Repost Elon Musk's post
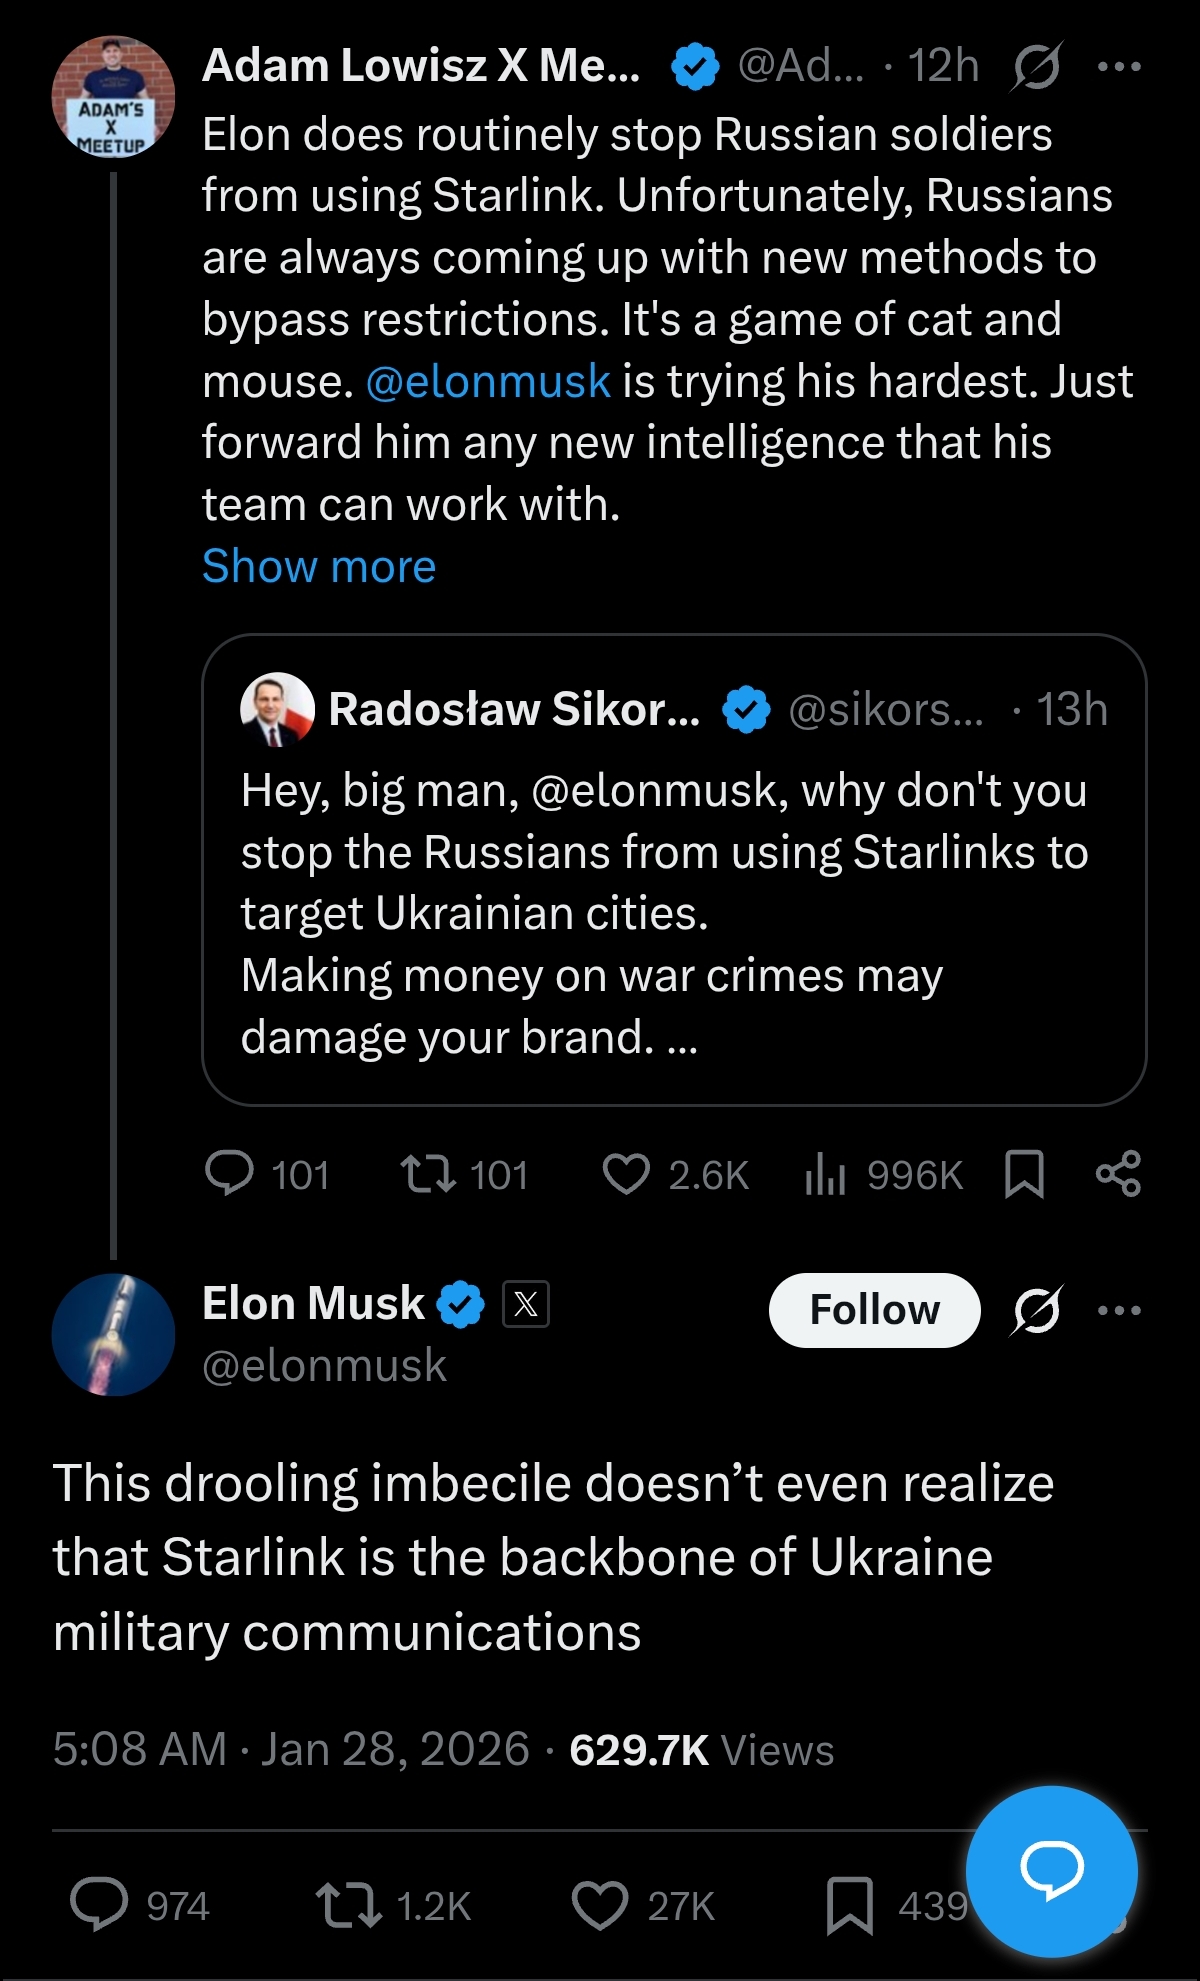 tap(348, 1905)
